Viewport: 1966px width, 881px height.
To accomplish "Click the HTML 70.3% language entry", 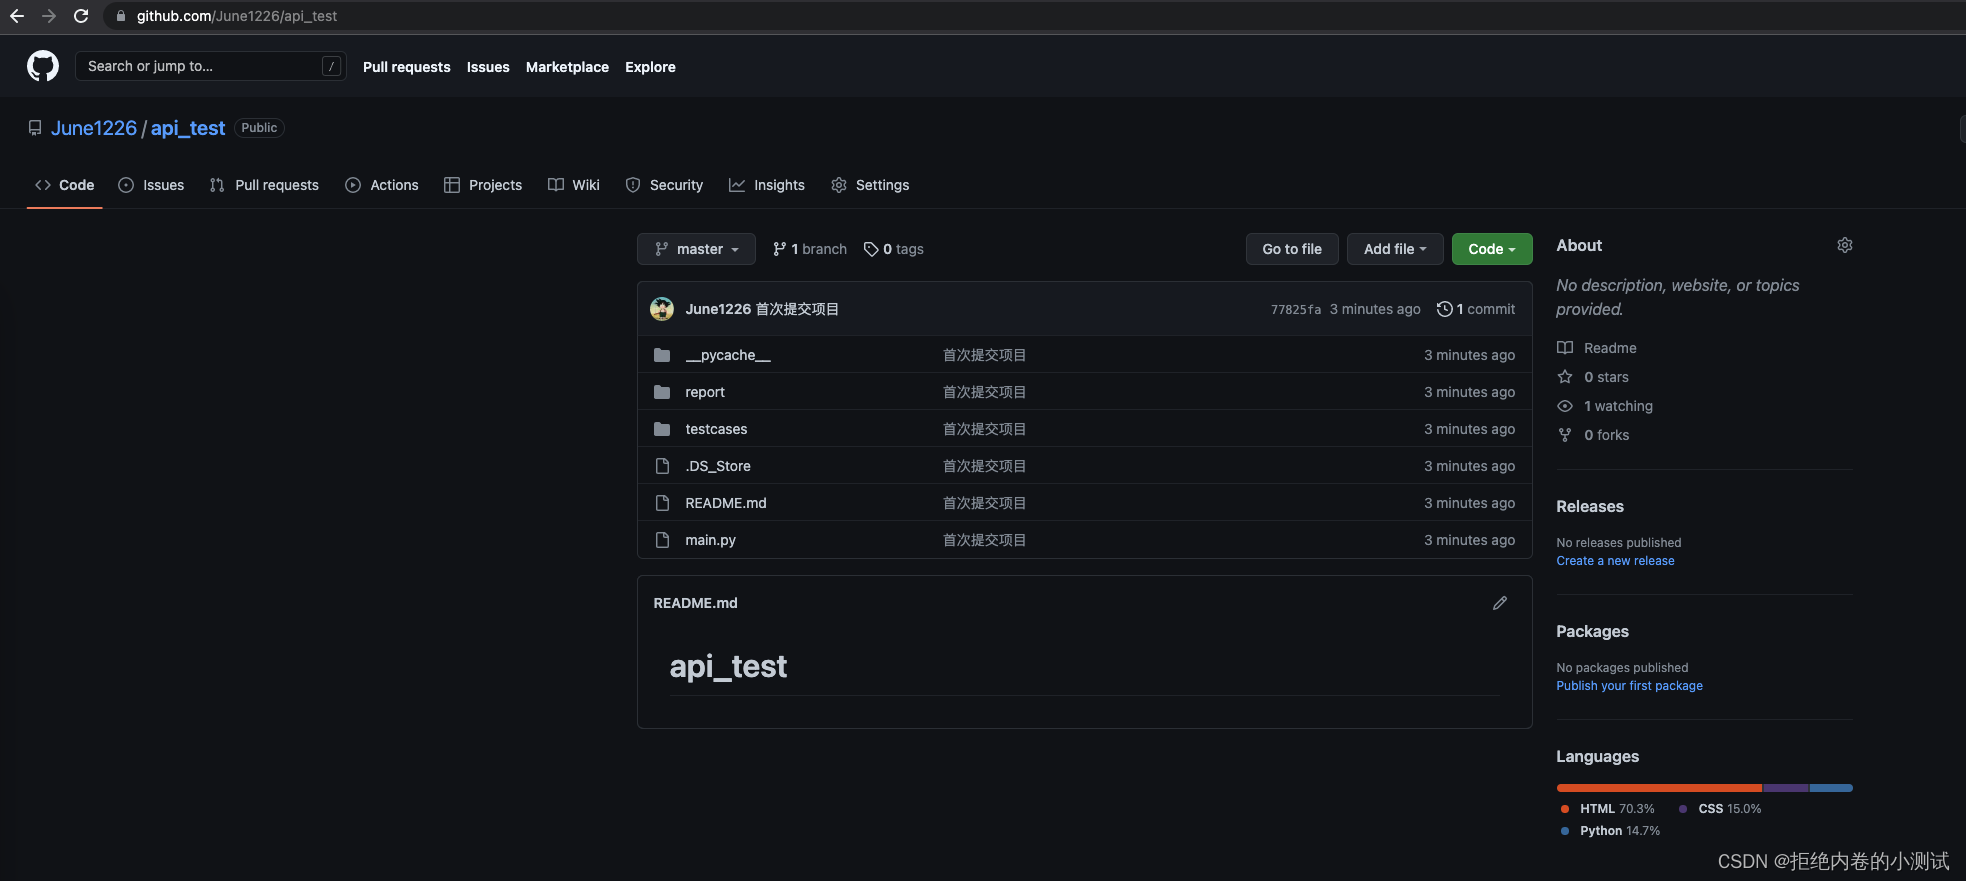I will [x=1608, y=809].
